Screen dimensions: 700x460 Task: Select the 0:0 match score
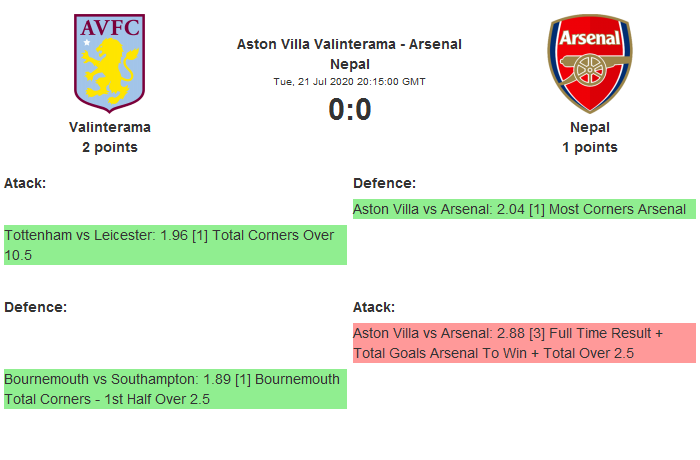tap(349, 109)
